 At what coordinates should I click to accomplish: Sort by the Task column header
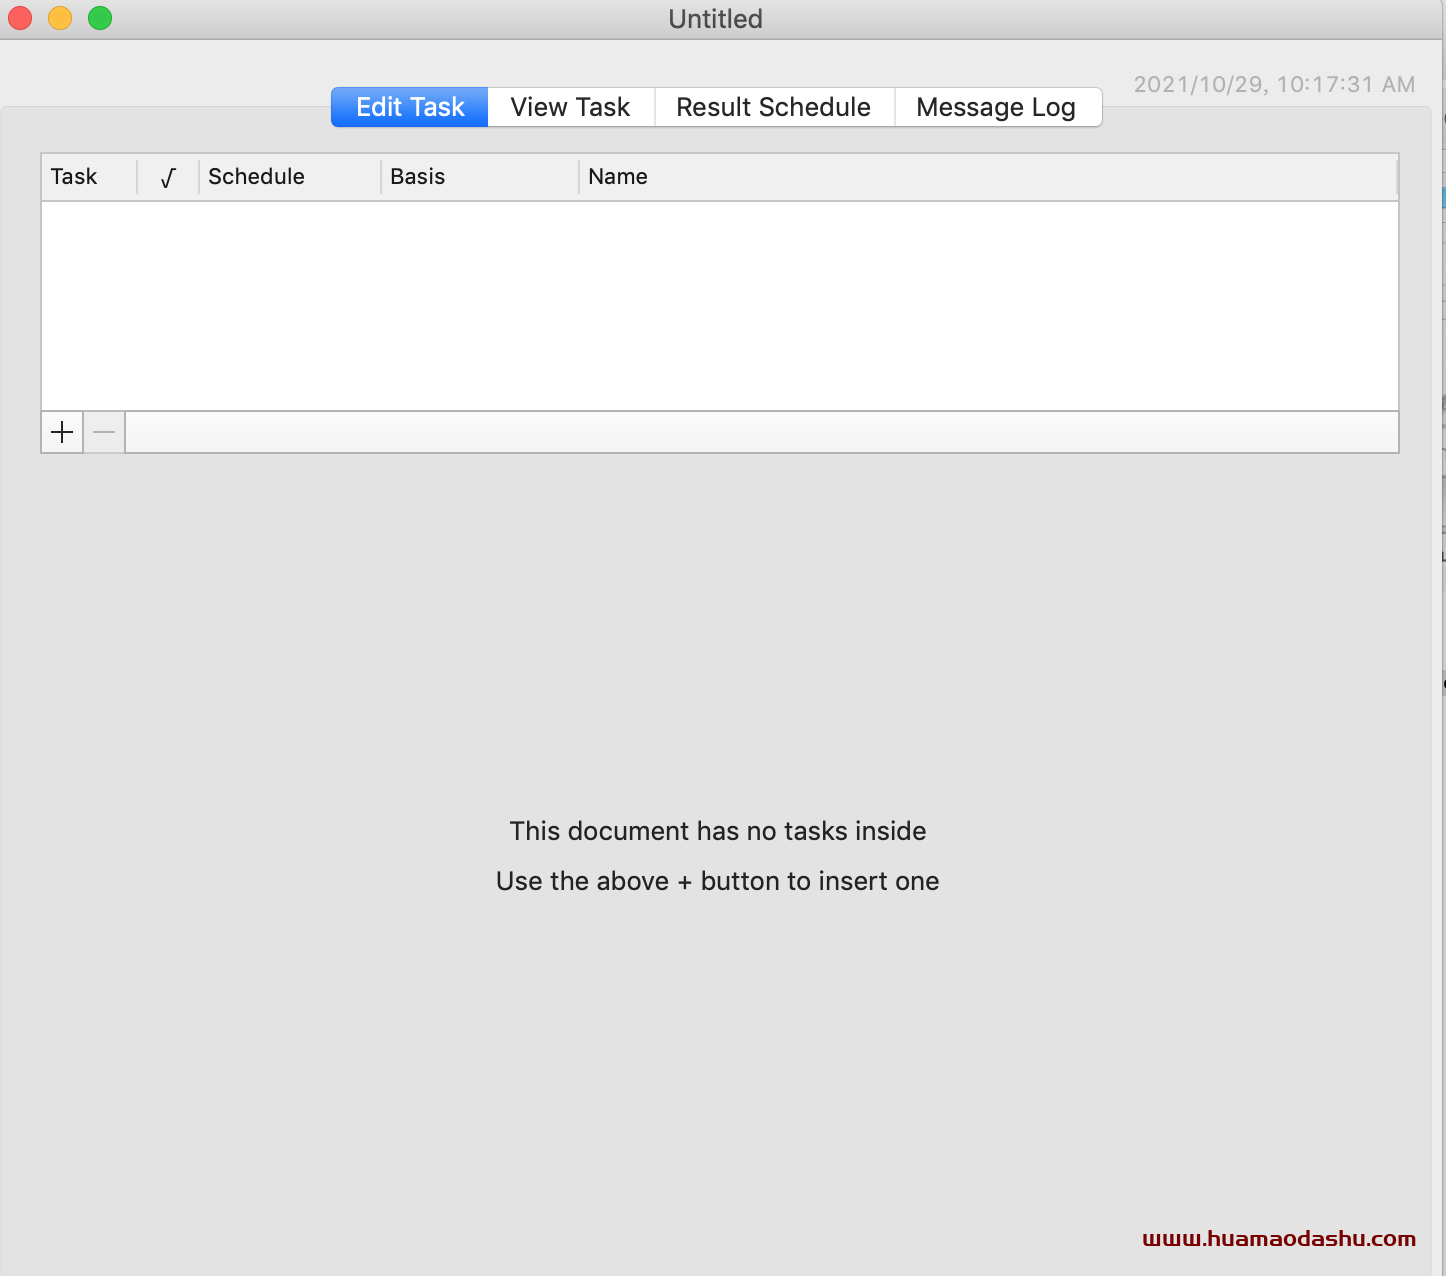74,177
